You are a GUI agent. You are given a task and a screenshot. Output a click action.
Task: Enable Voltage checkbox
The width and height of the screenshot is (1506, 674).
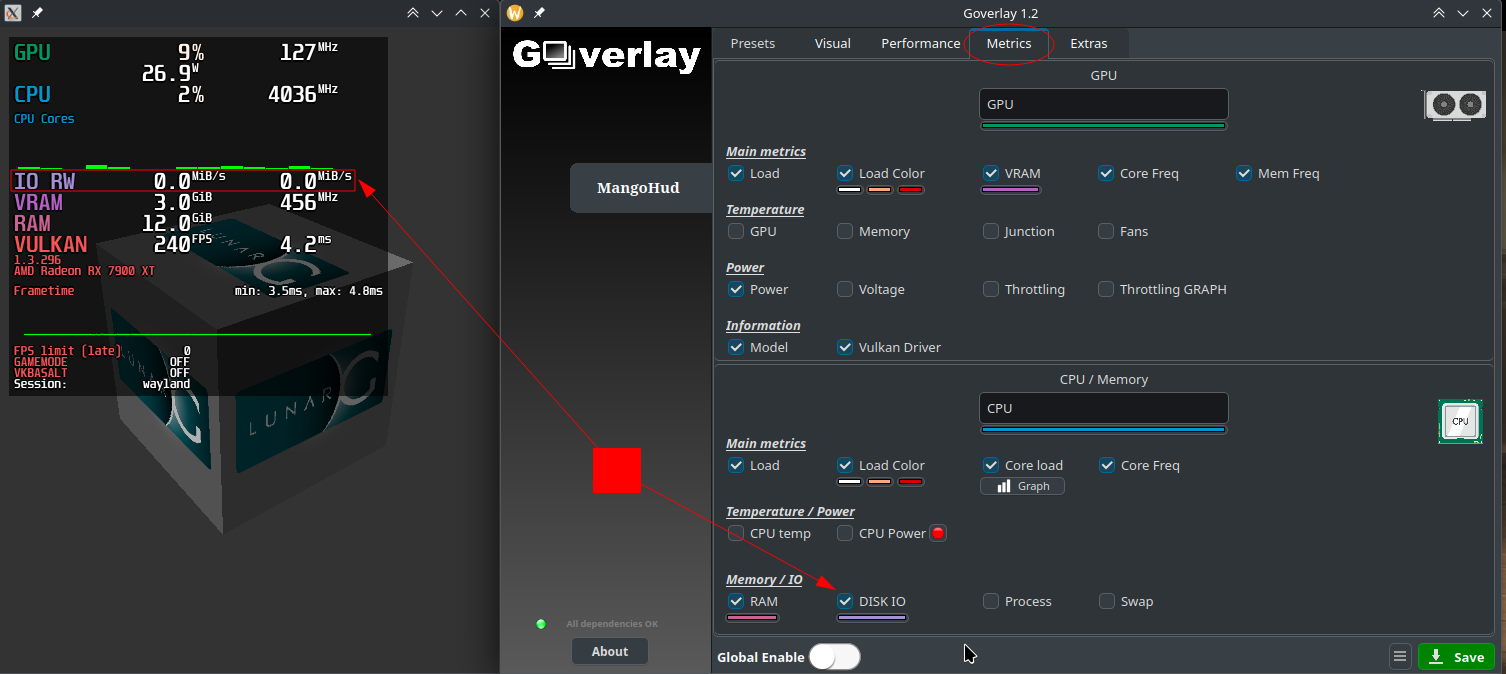pyautogui.click(x=845, y=289)
